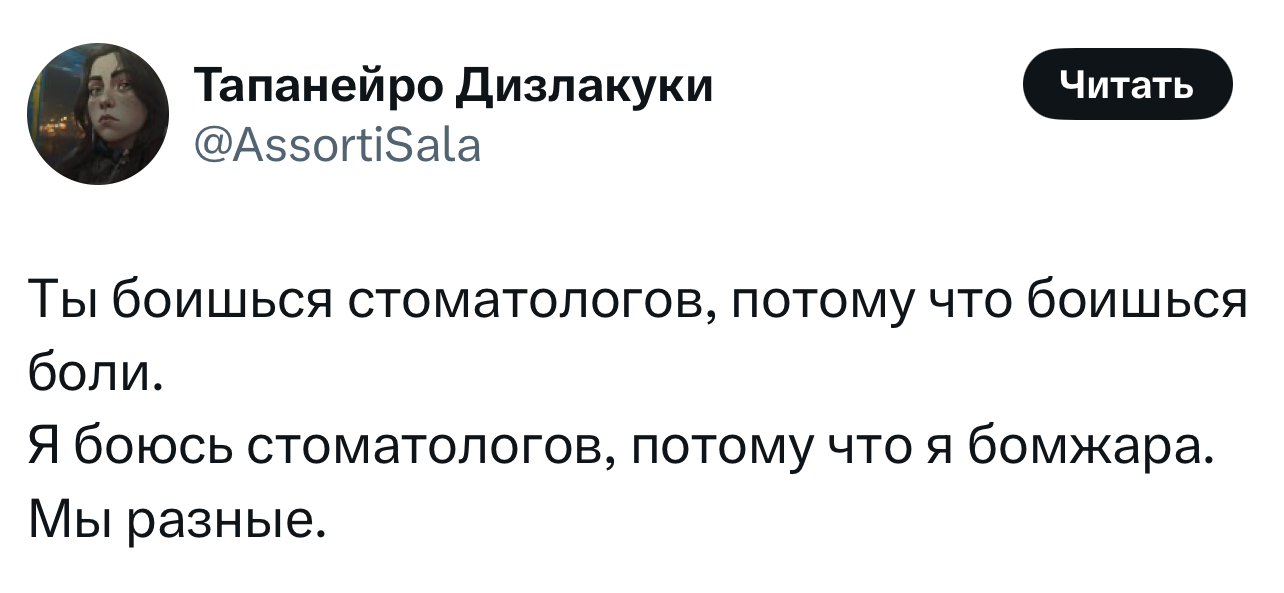Click the letter Я starting the third line
This screenshot has height=593, width=1284.
(46, 441)
